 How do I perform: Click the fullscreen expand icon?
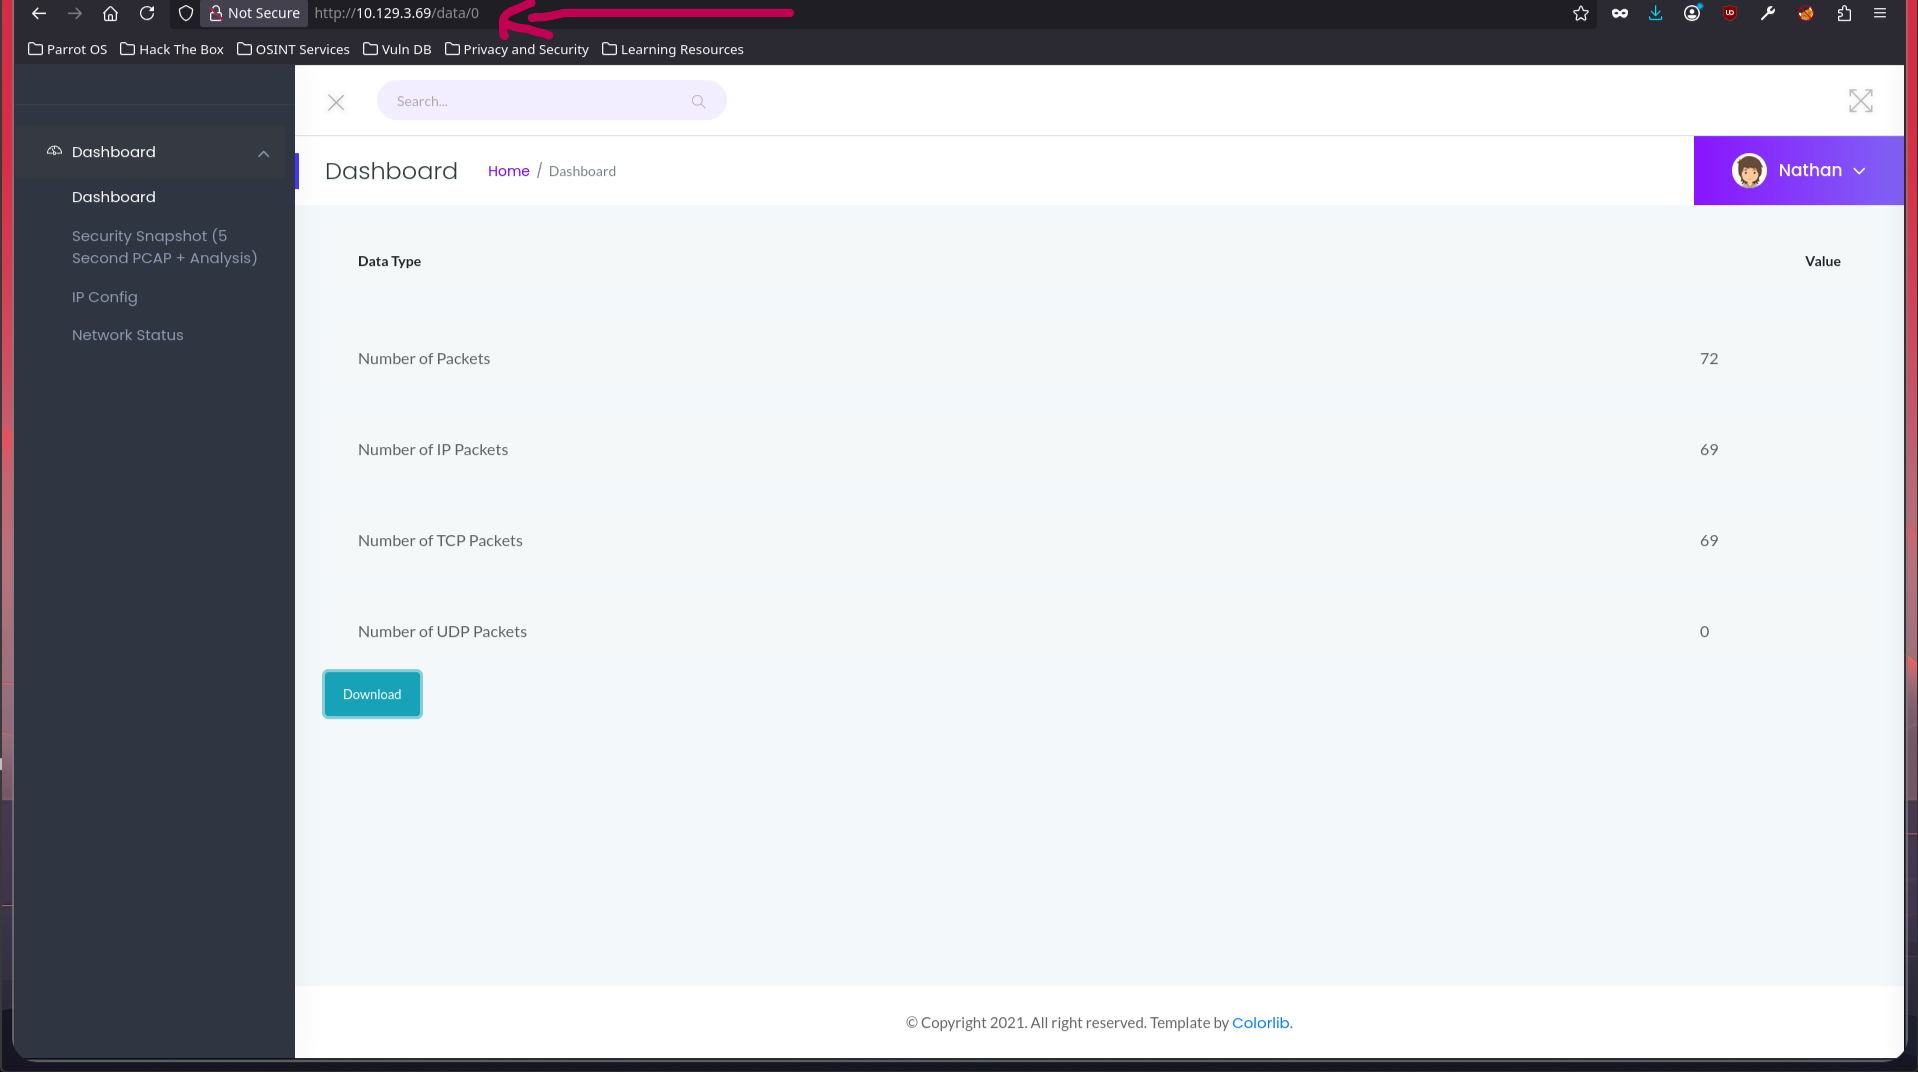click(x=1860, y=101)
